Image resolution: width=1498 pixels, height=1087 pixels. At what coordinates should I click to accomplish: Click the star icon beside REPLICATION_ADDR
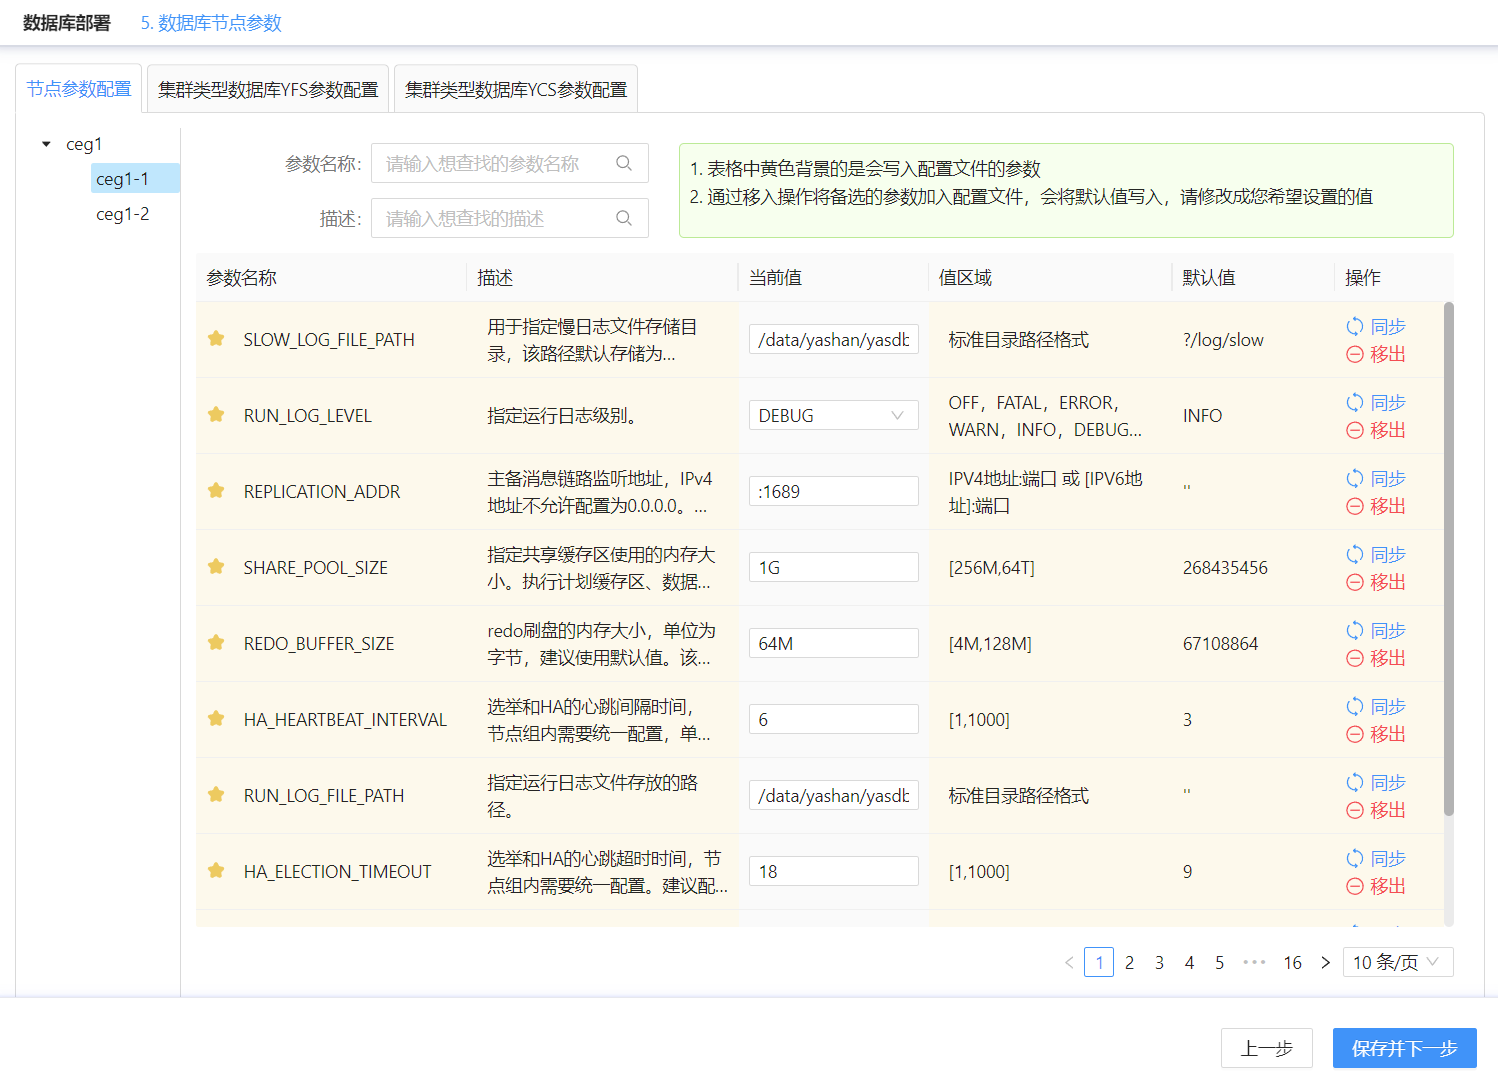click(216, 490)
